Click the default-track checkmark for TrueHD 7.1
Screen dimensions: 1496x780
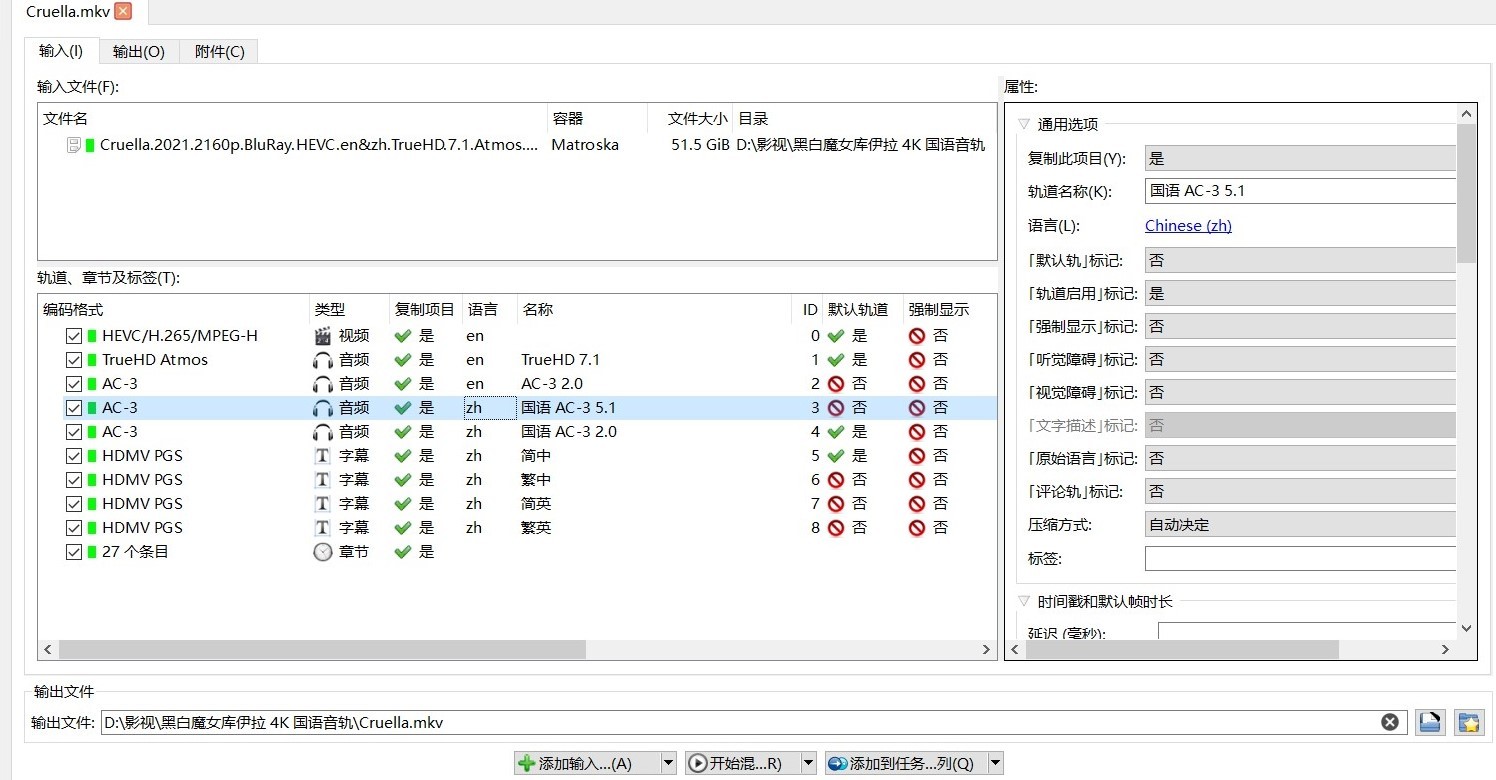836,360
